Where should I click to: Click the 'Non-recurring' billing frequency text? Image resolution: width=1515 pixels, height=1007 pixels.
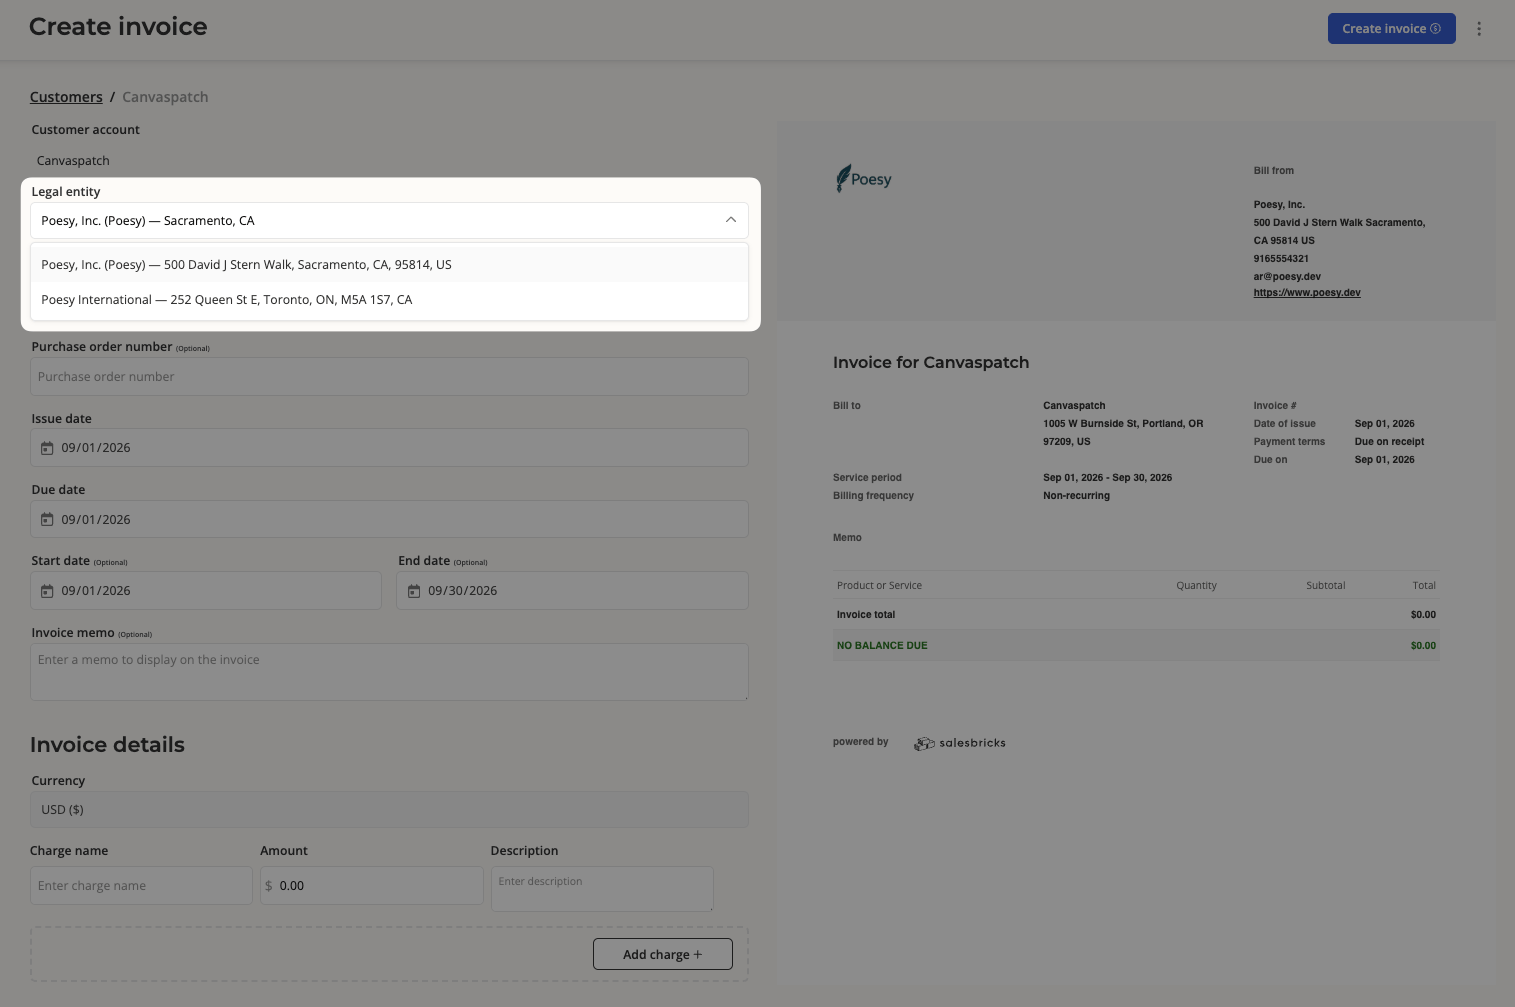click(x=1076, y=496)
